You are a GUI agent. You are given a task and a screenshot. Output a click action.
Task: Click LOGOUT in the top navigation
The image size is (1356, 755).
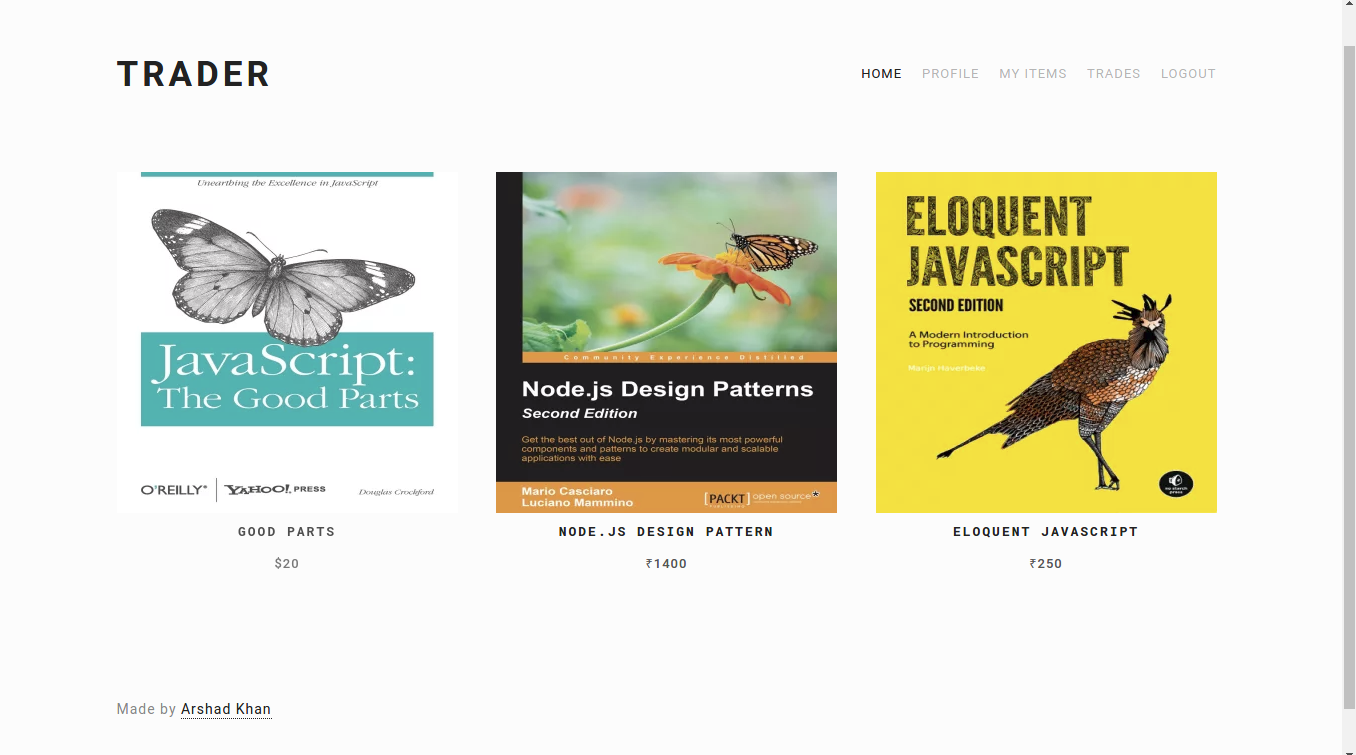(1188, 74)
